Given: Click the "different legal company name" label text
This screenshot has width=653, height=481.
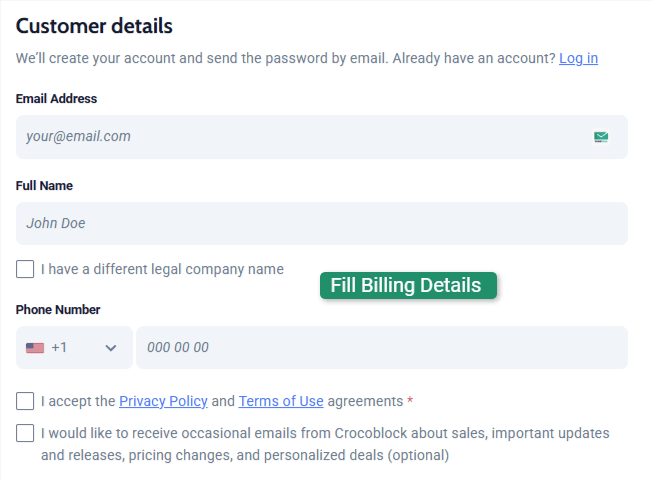Looking at the screenshot, I should pos(162,269).
